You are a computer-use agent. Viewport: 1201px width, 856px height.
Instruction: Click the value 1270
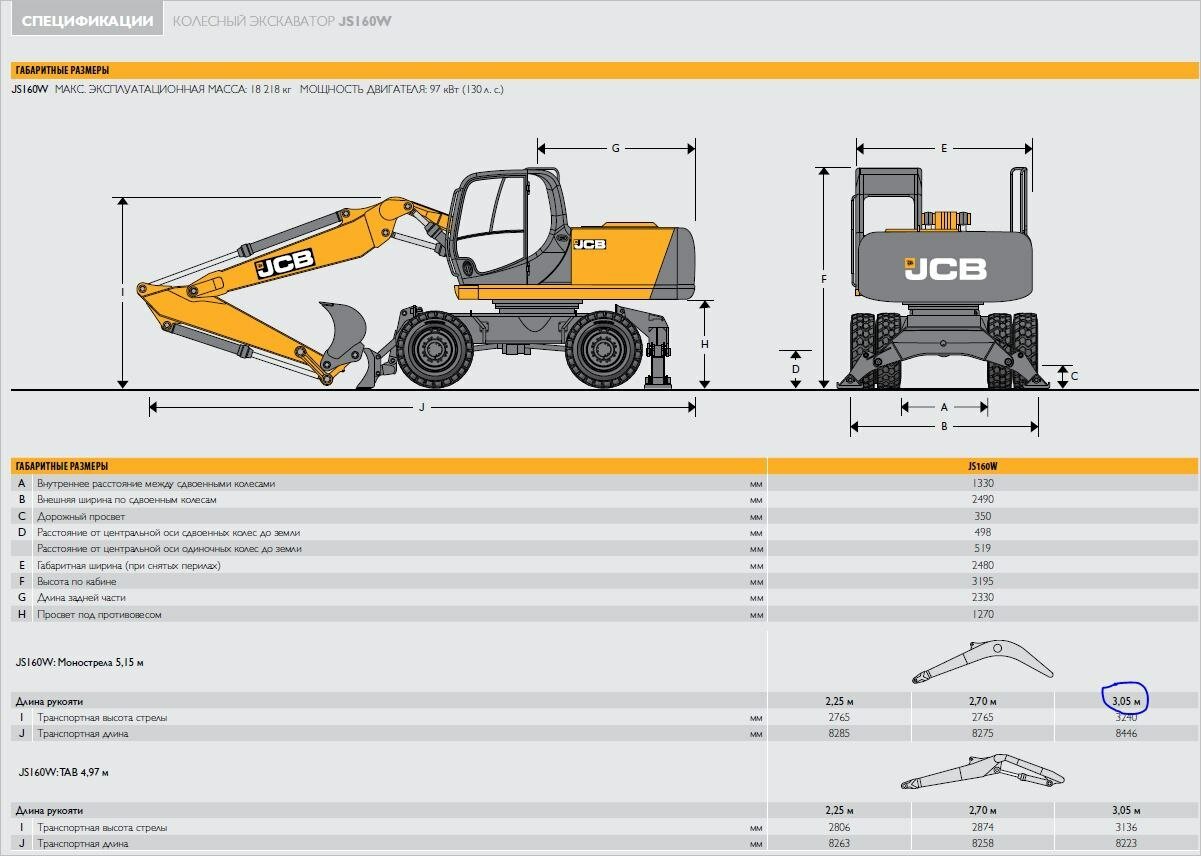(983, 614)
